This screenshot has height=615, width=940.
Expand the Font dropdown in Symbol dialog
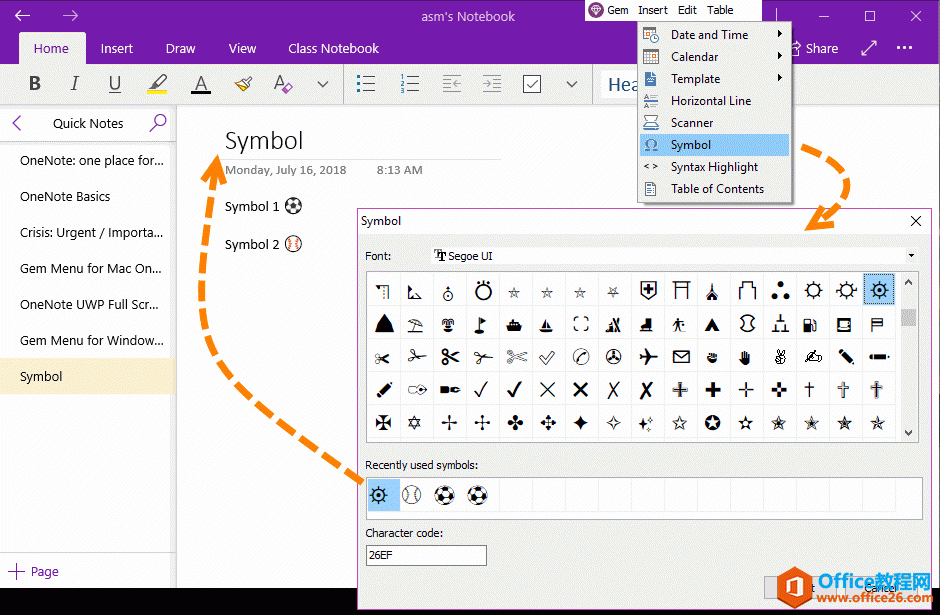pyautogui.click(x=911, y=256)
